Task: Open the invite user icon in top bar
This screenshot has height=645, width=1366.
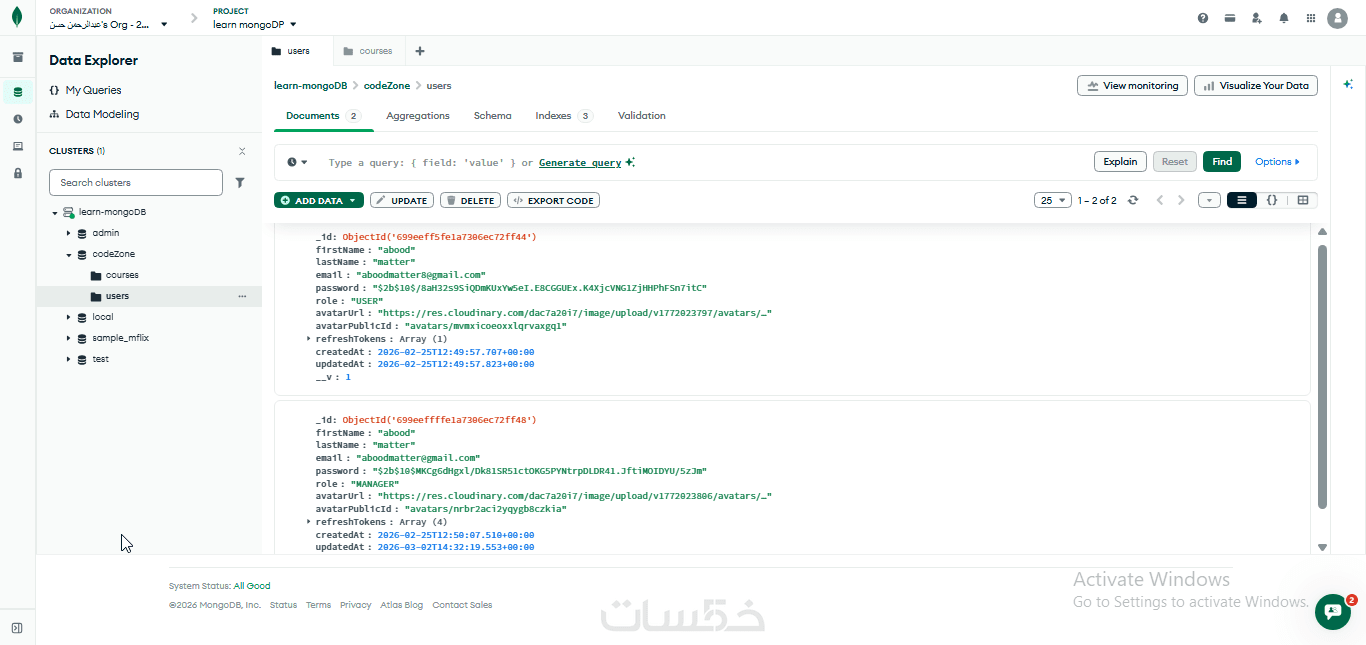Action: (1257, 18)
